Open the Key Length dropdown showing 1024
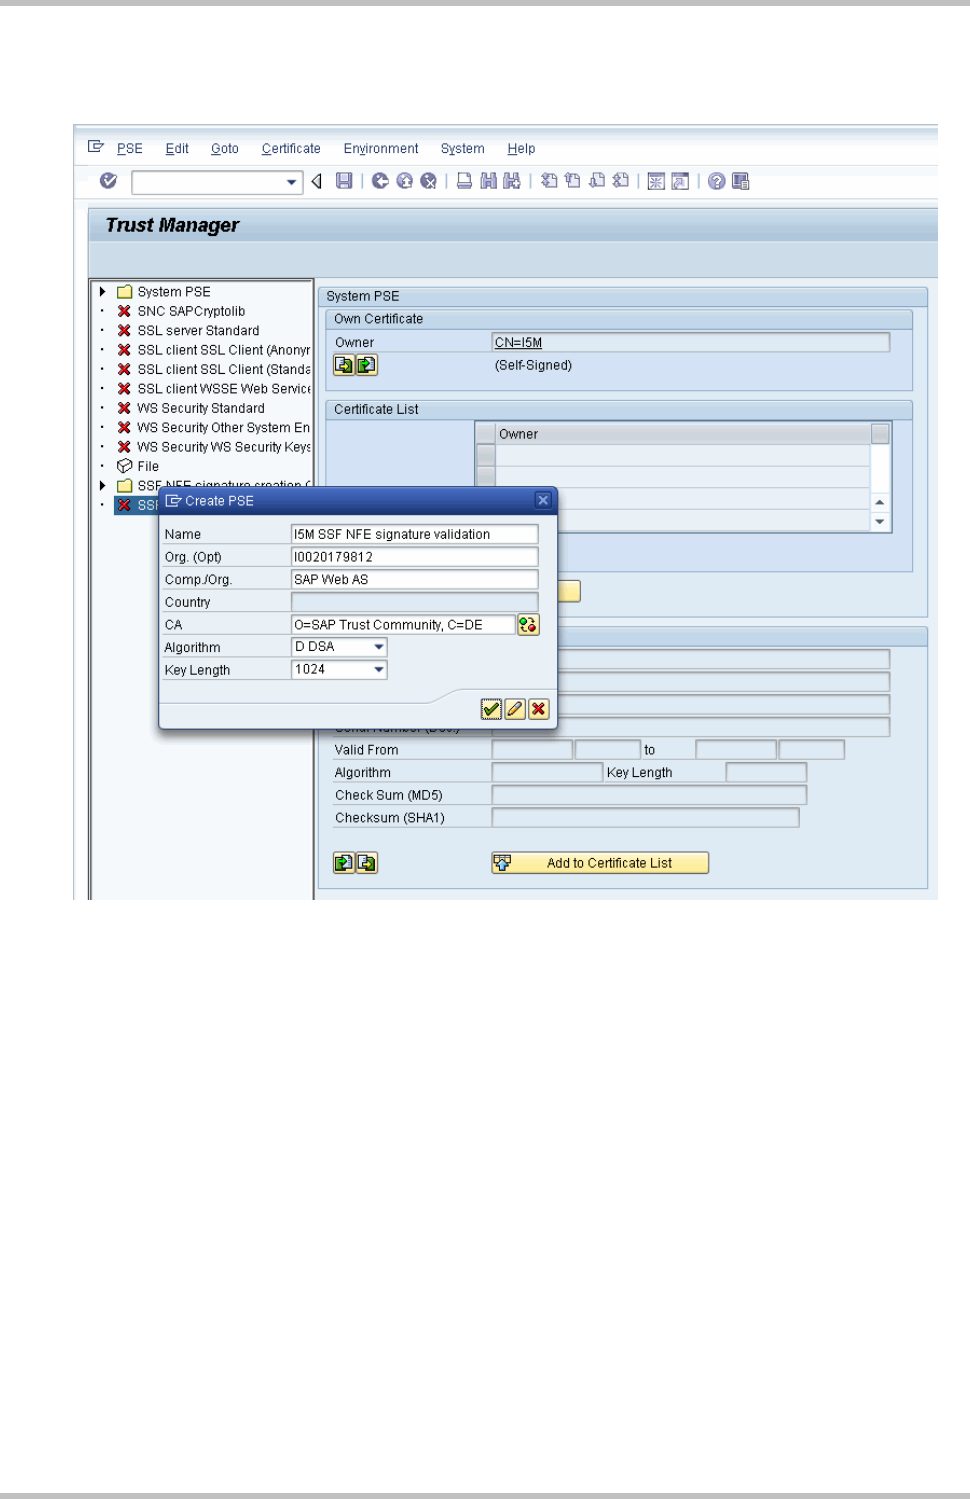The height and width of the screenshot is (1499, 970). [379, 670]
